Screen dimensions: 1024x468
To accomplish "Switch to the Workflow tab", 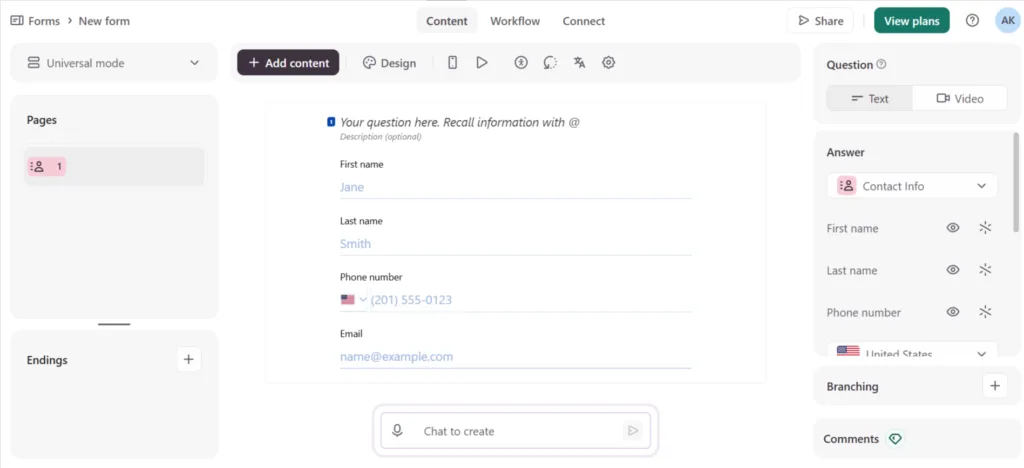I will (515, 21).
